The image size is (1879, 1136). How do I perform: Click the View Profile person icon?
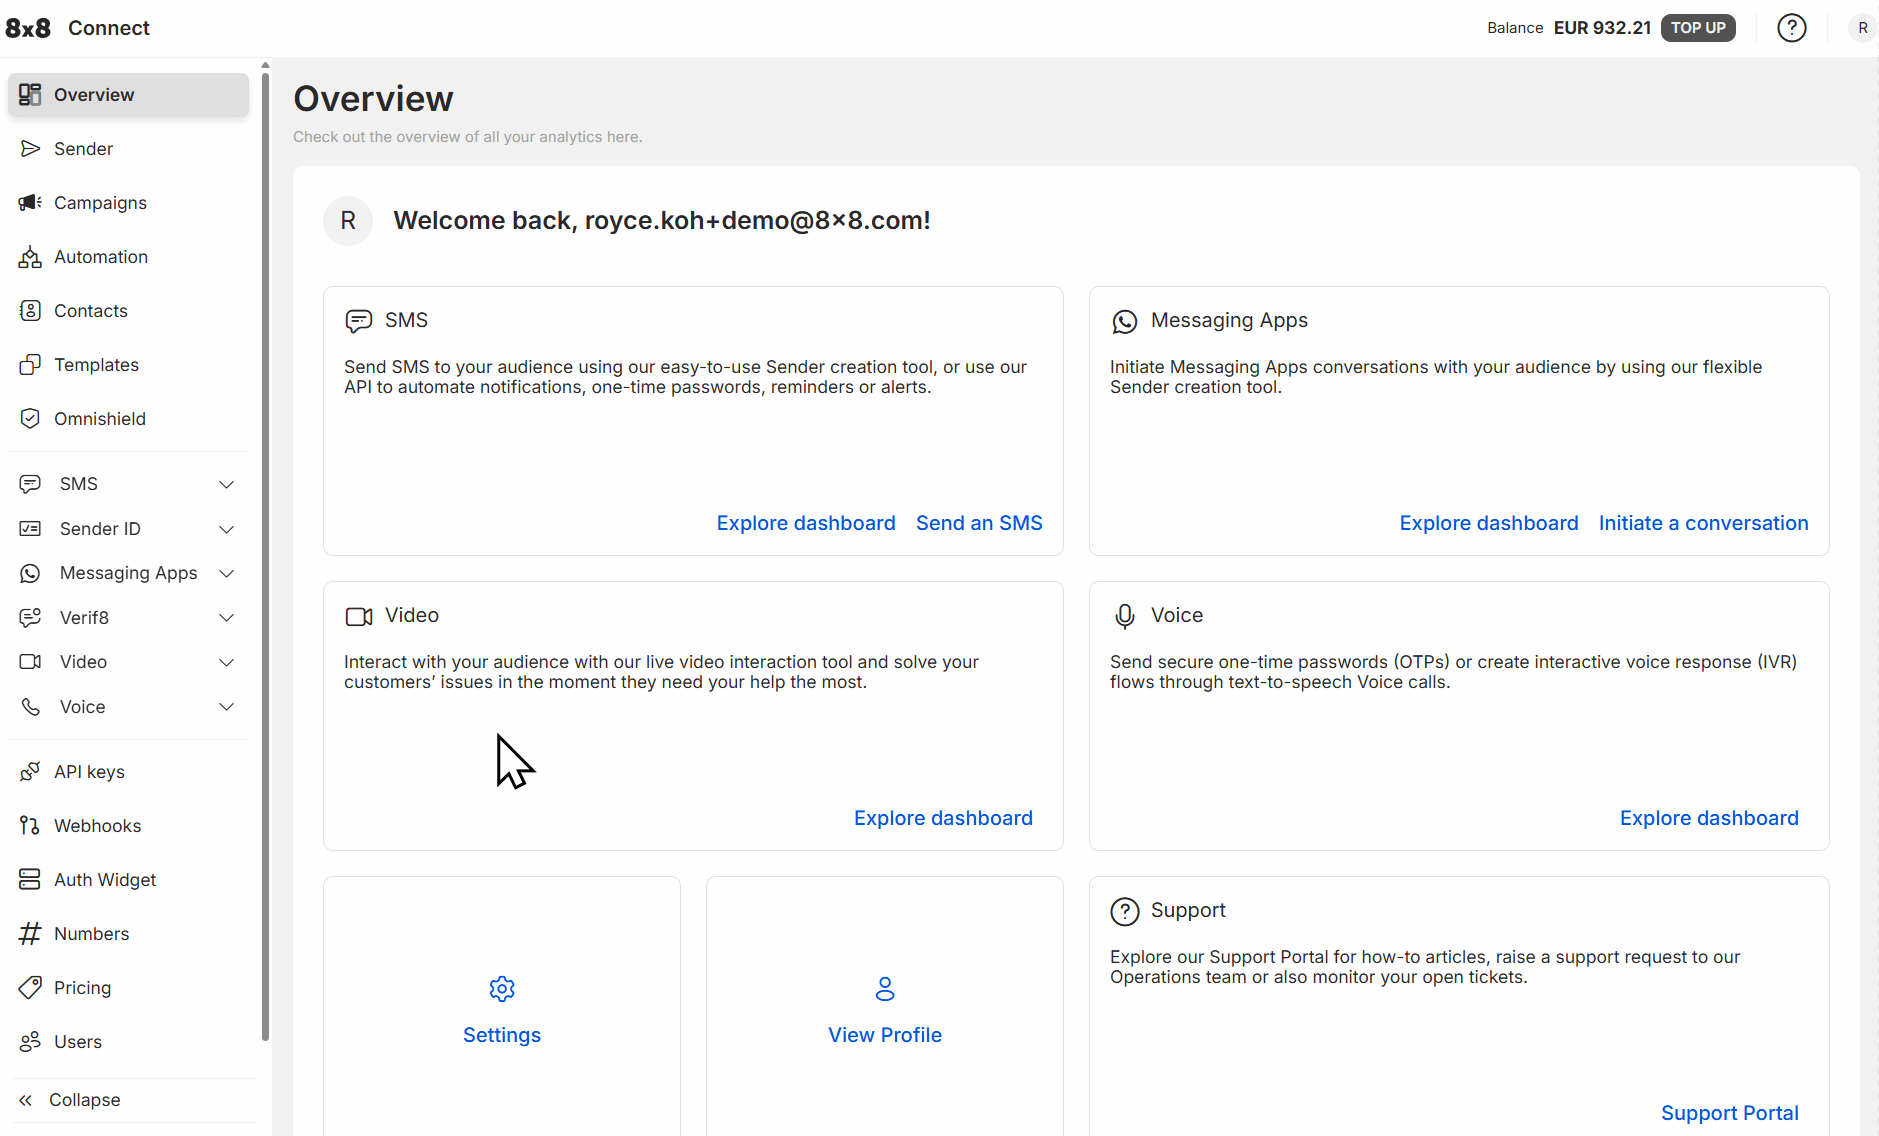pyautogui.click(x=885, y=989)
